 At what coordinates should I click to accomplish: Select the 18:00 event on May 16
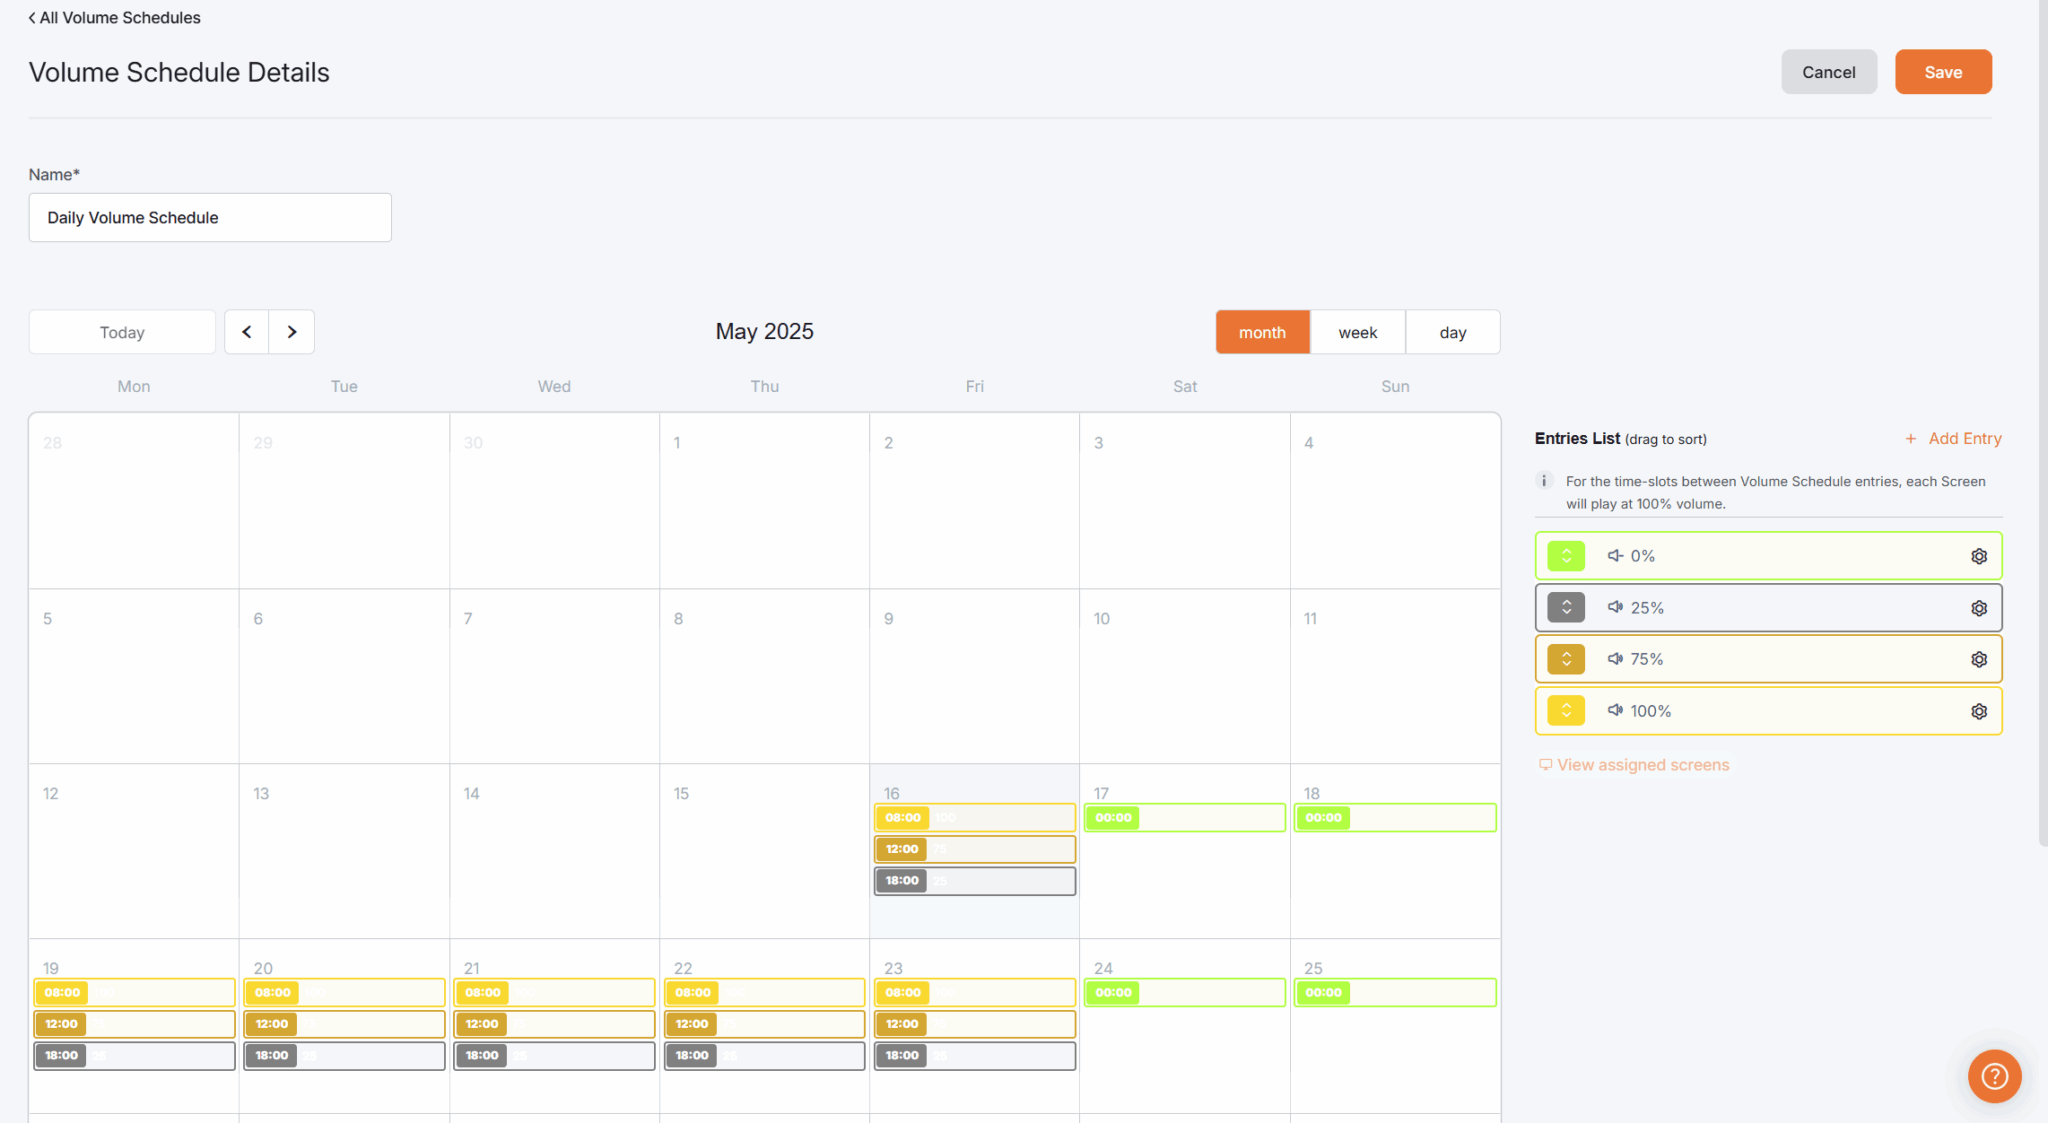975,881
